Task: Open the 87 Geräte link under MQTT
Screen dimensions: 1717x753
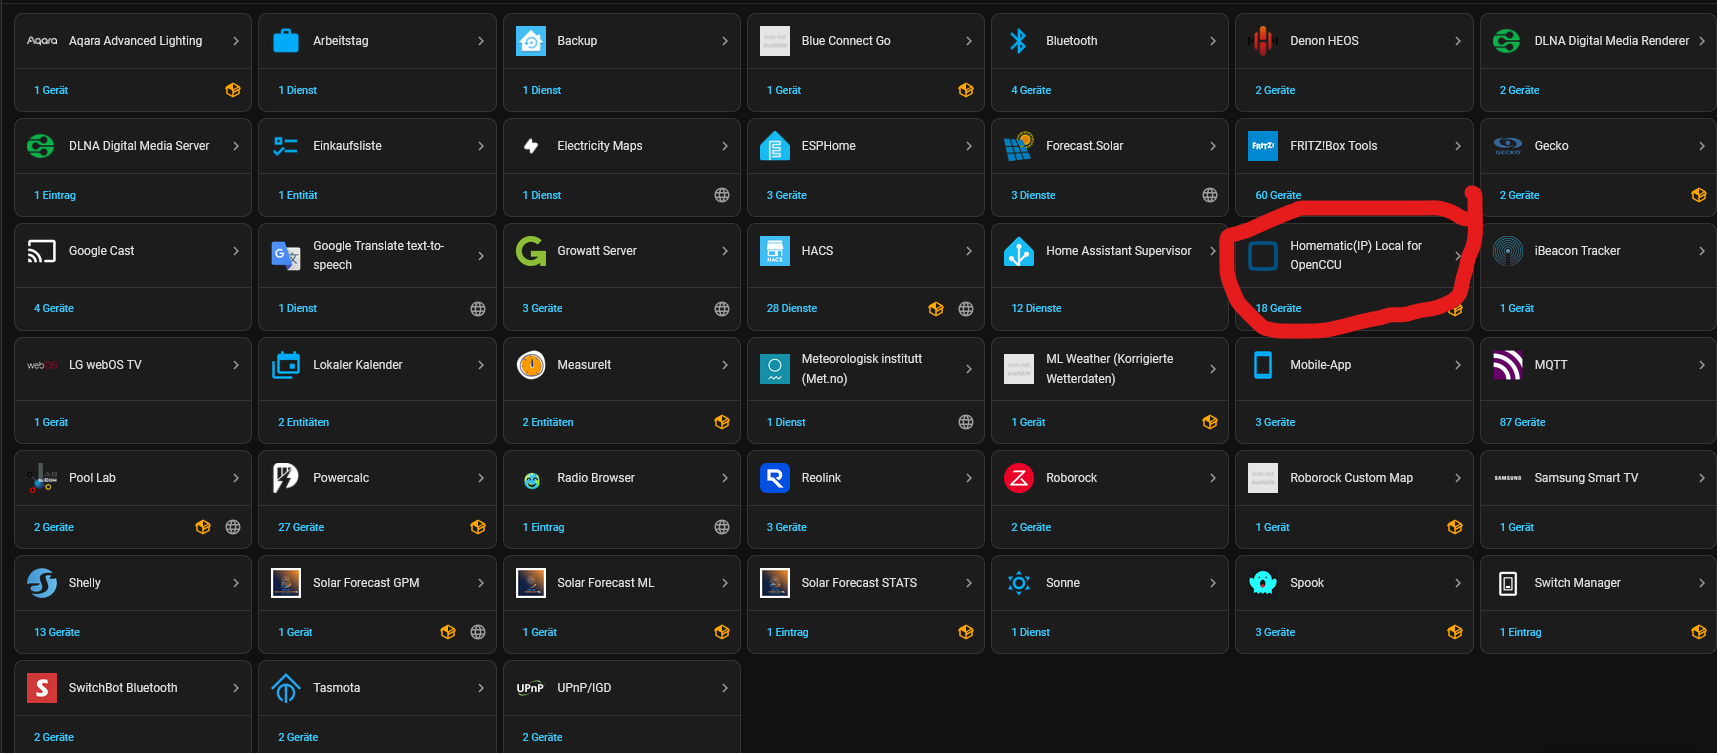Action: [1522, 422]
